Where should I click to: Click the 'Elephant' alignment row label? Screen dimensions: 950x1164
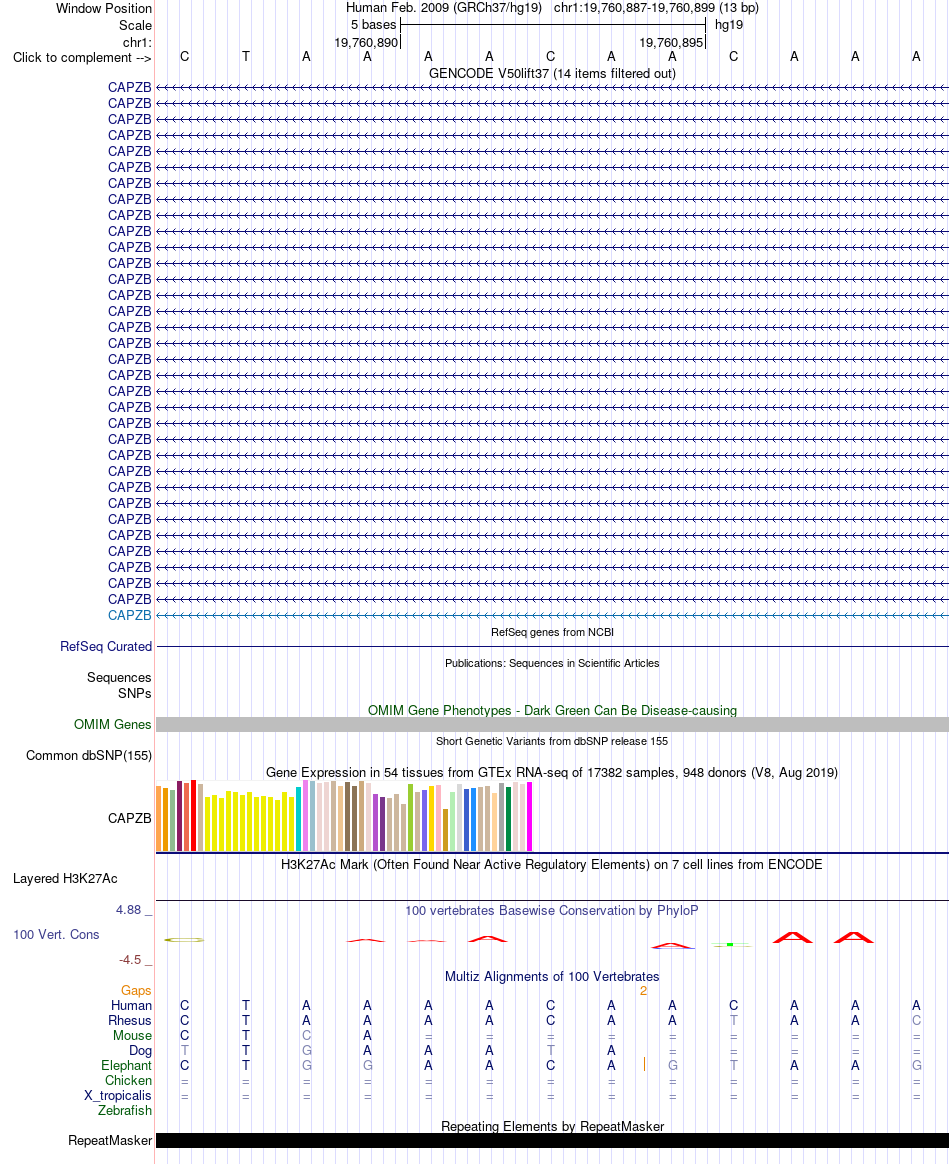click(x=126, y=1066)
